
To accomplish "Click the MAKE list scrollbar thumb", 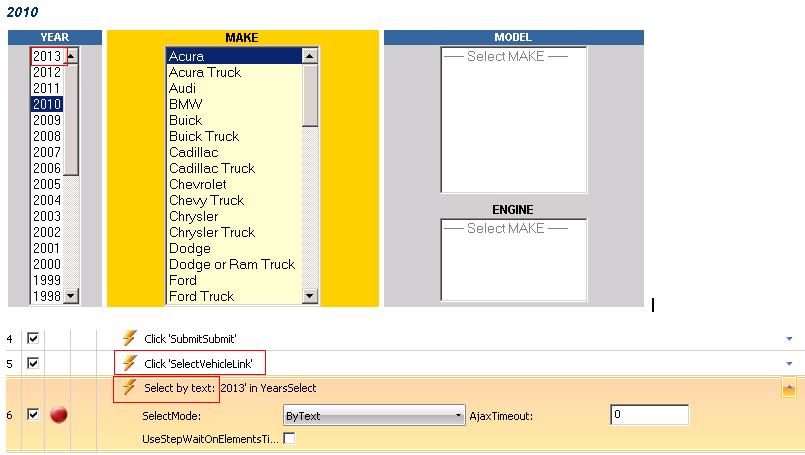I will (x=310, y=95).
